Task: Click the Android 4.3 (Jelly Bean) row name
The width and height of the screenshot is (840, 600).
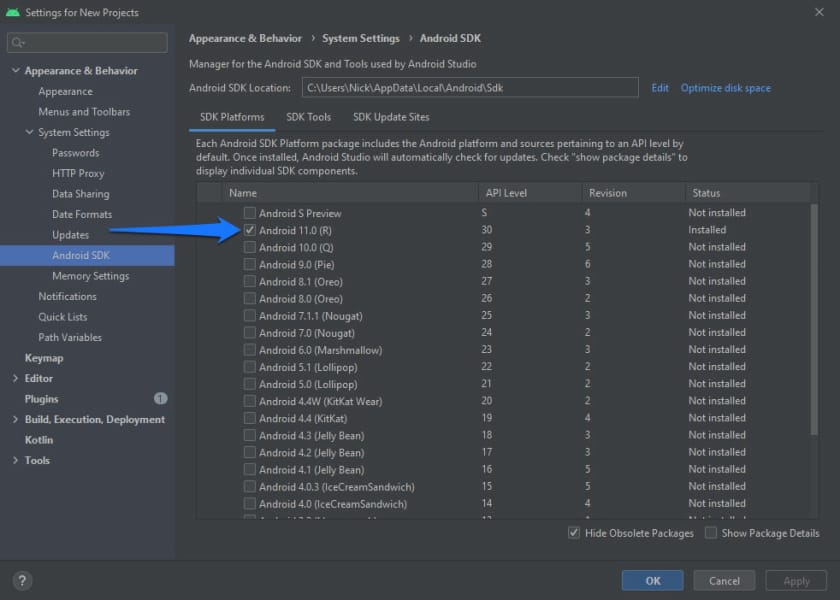Action: [312, 436]
